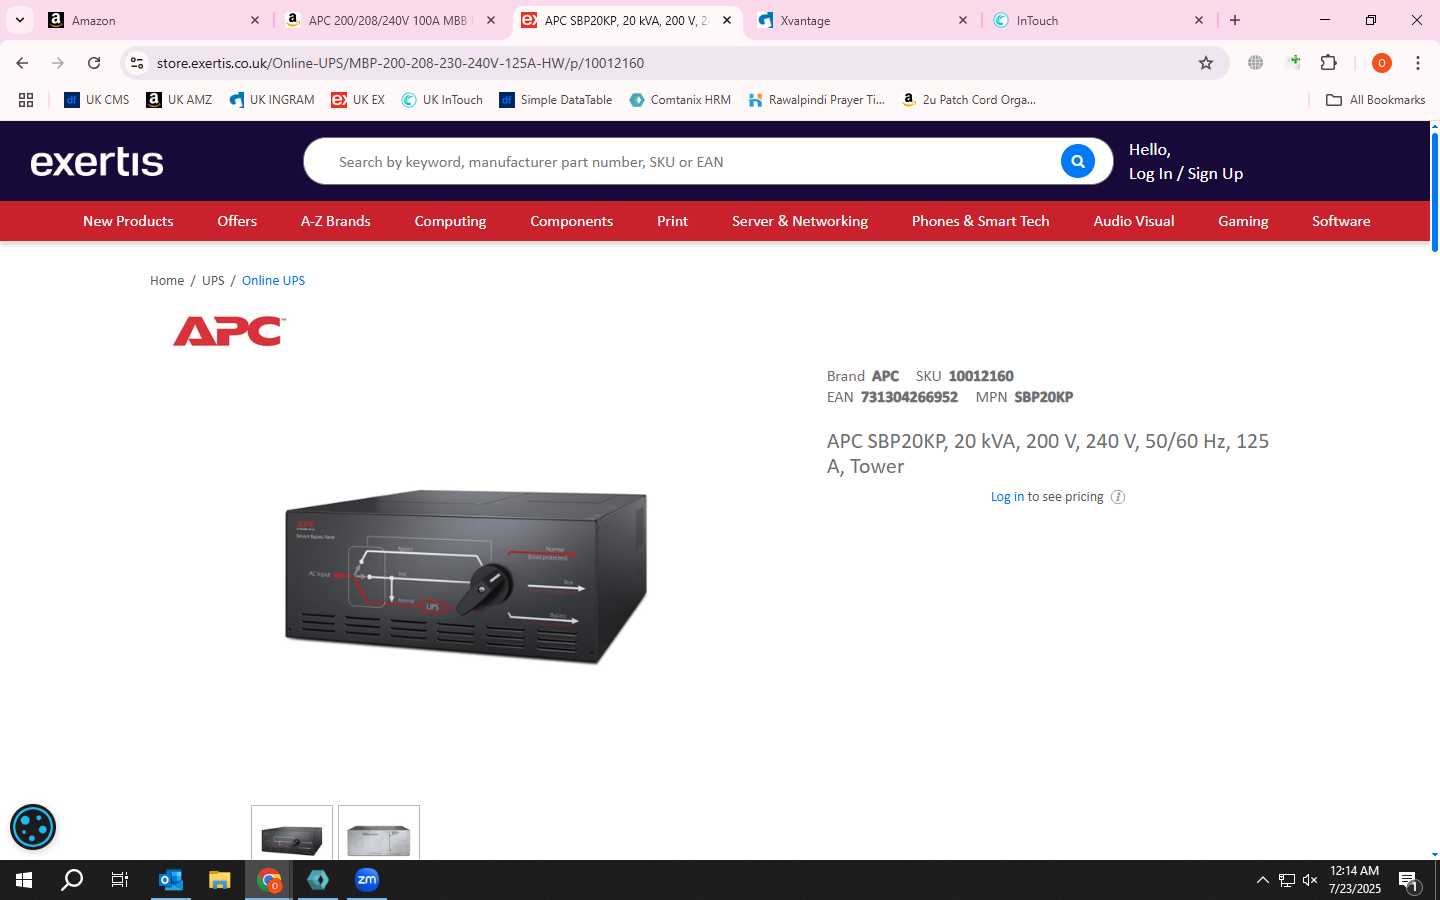Open the Chrome extensions puzzle icon
This screenshot has width=1440, height=900.
pyautogui.click(x=1328, y=63)
